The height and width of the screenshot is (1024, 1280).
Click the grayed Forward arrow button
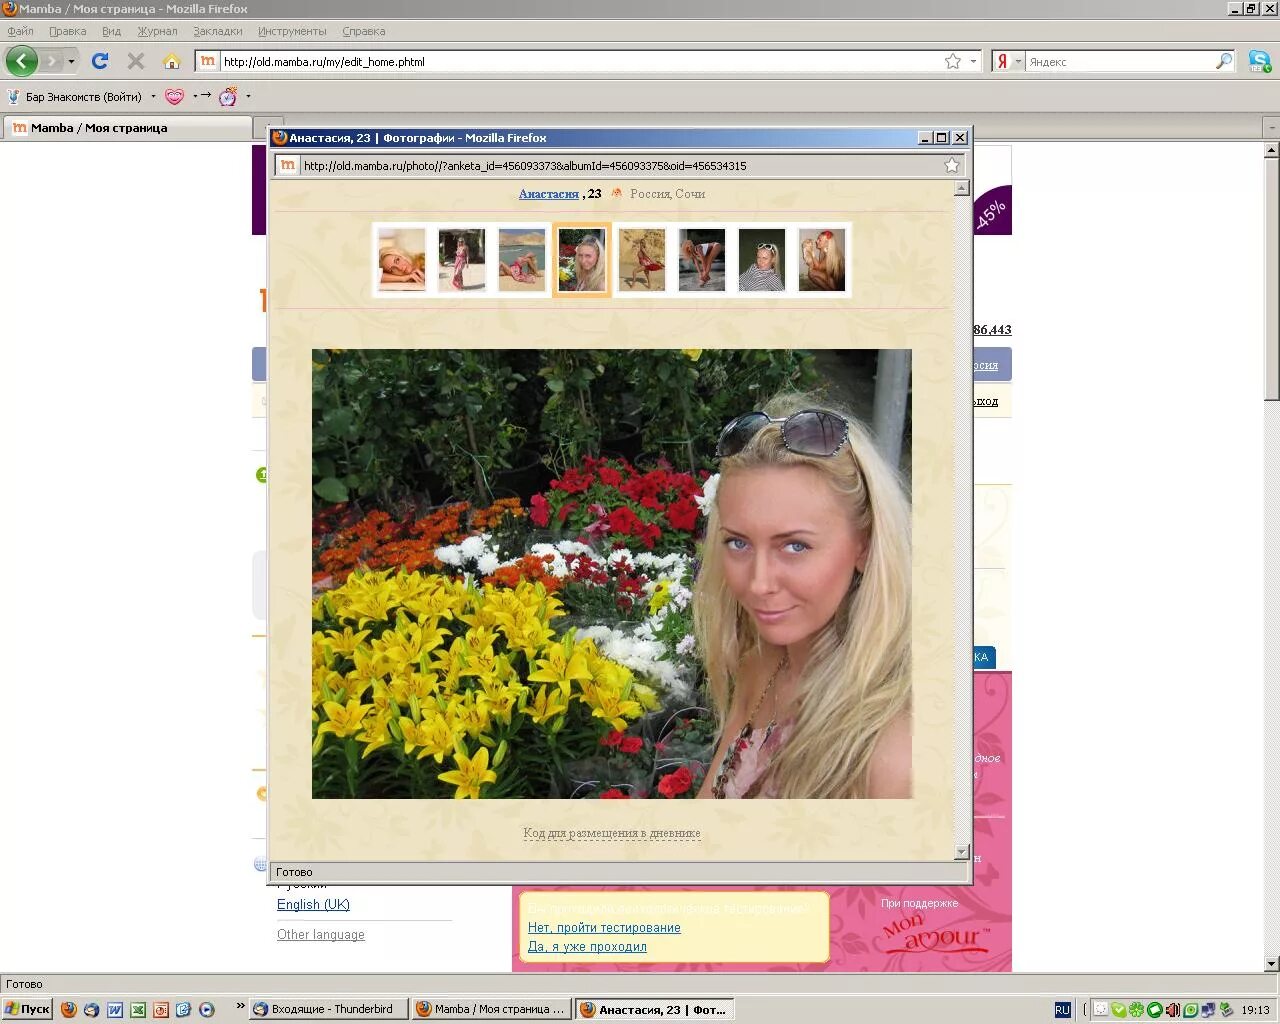coord(52,61)
